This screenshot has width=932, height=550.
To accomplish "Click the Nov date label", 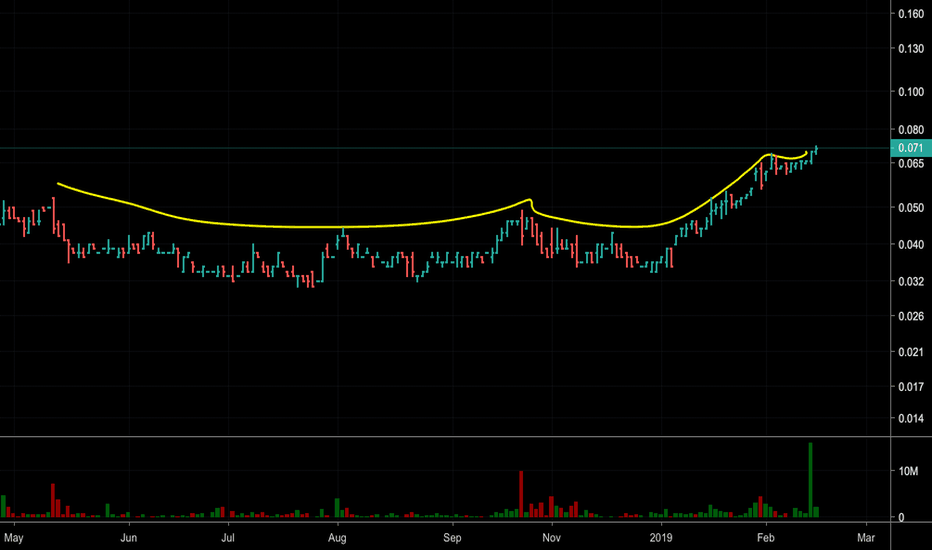I will pyautogui.click(x=551, y=538).
